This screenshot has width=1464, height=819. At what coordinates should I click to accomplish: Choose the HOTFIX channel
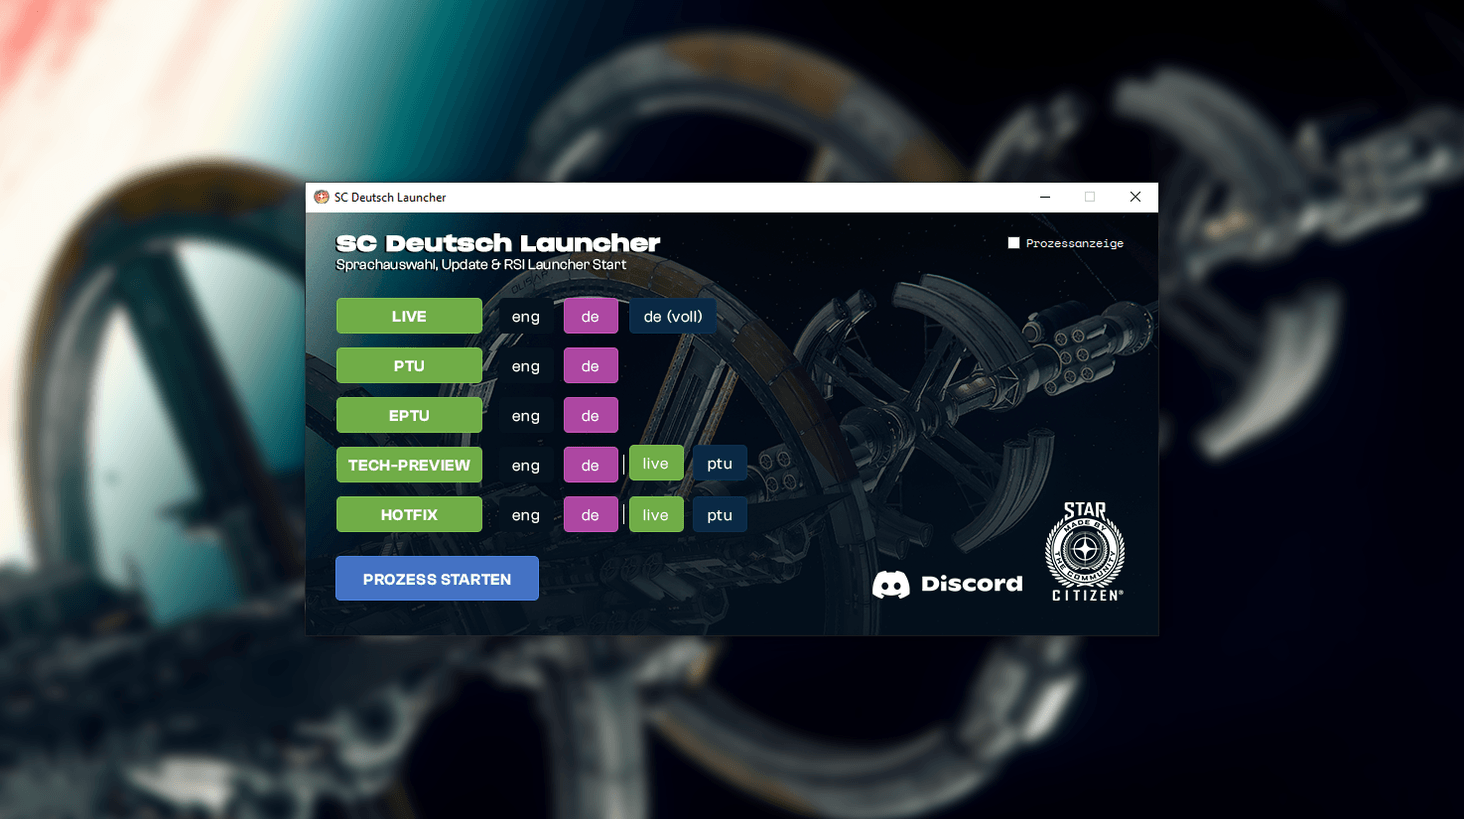click(409, 515)
